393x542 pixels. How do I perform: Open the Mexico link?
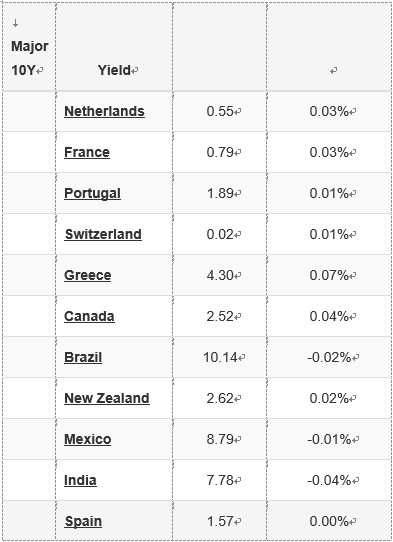(x=87, y=439)
